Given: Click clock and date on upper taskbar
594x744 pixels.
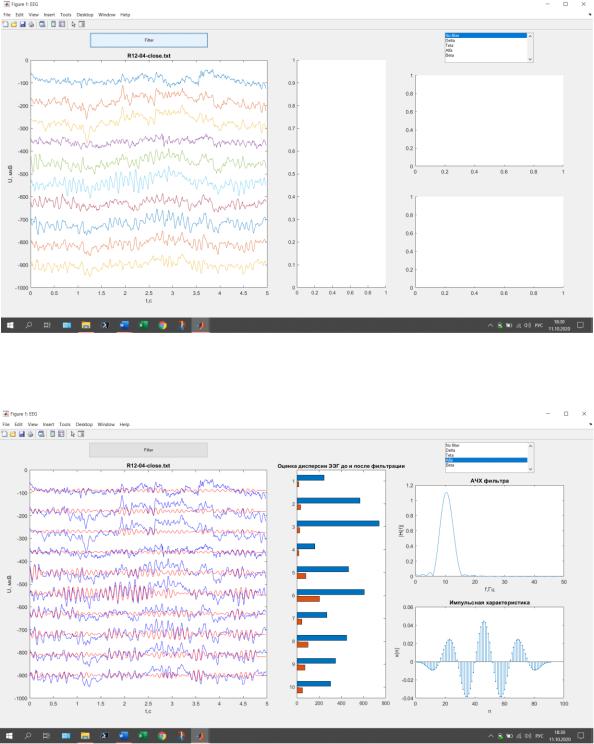Looking at the screenshot, I should 559,325.
